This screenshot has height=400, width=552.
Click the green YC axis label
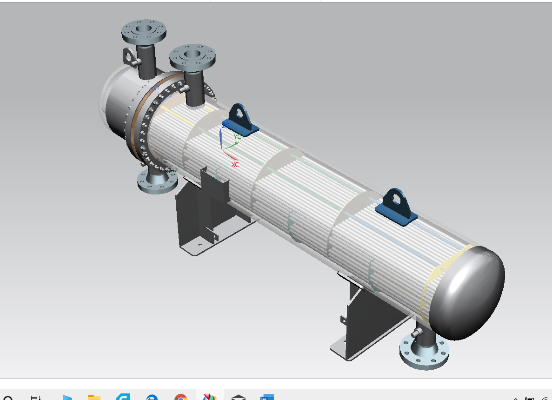[x=237, y=136]
